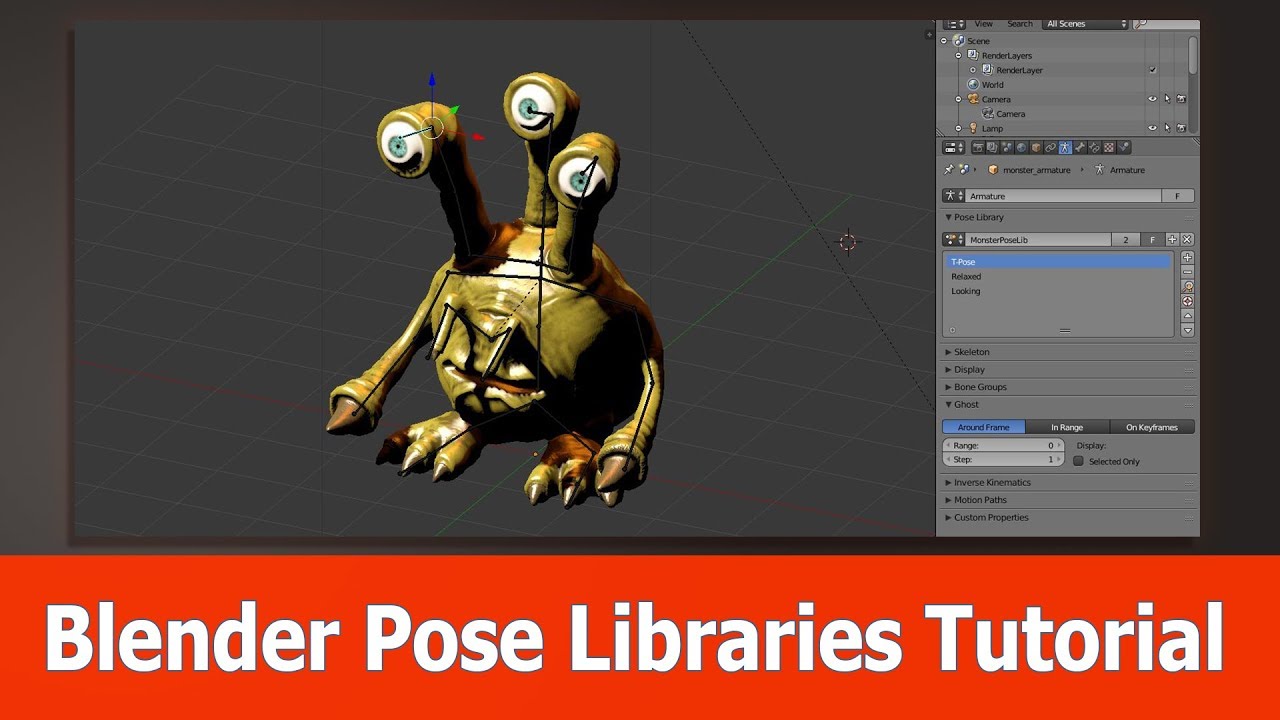Toggle the pin icon in the properties context
This screenshot has height=720, width=1280.
[949, 170]
